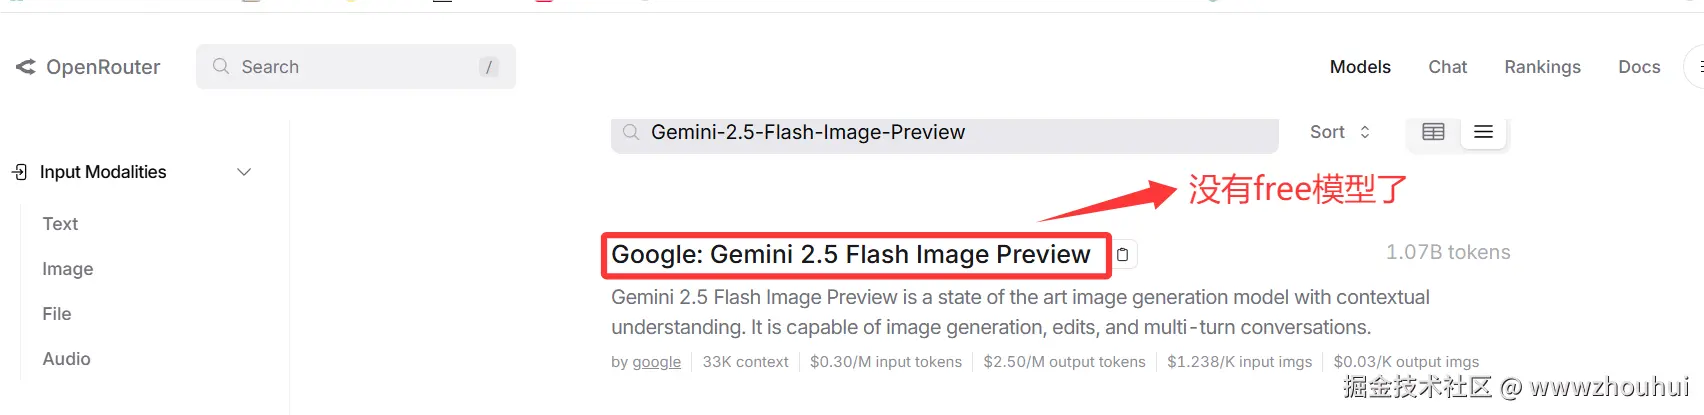Viewport: 1704px width, 415px height.
Task: Follow the google provider link
Action: coord(657,362)
